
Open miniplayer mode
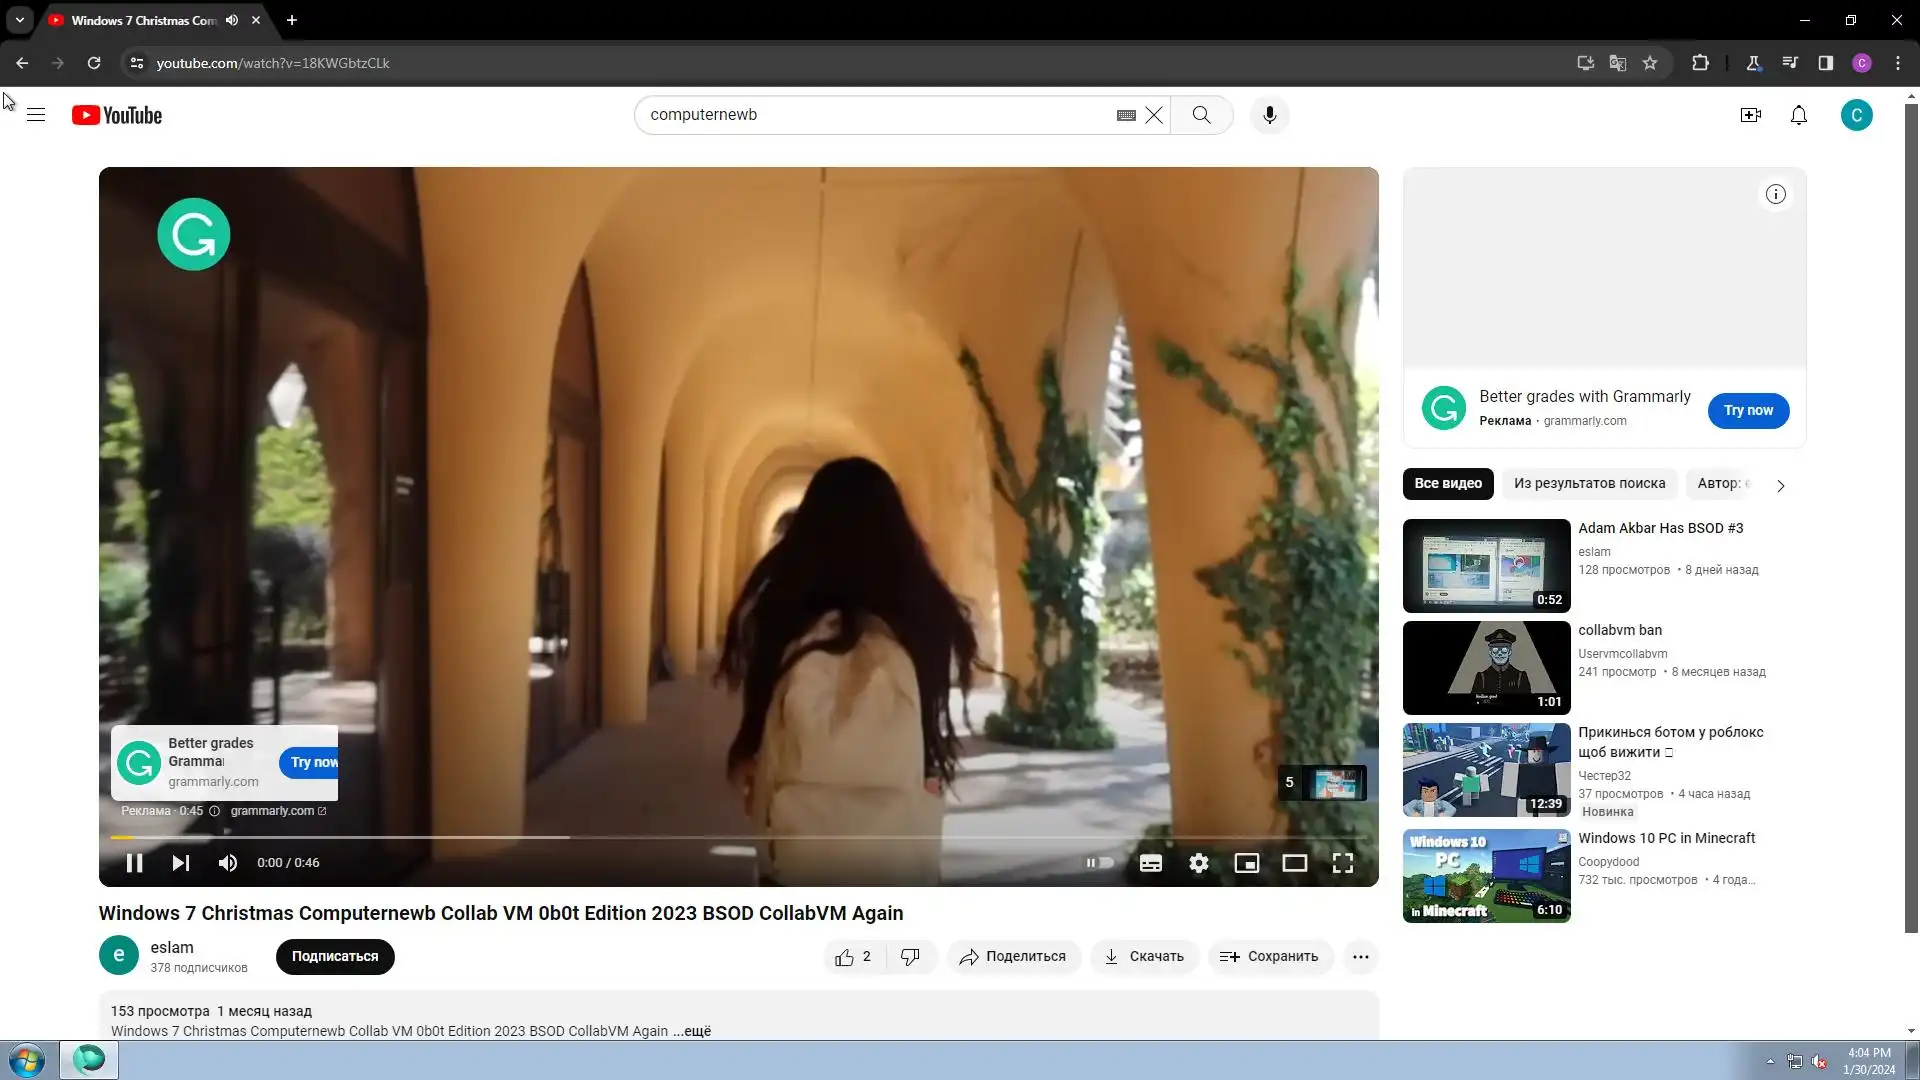(x=1246, y=863)
